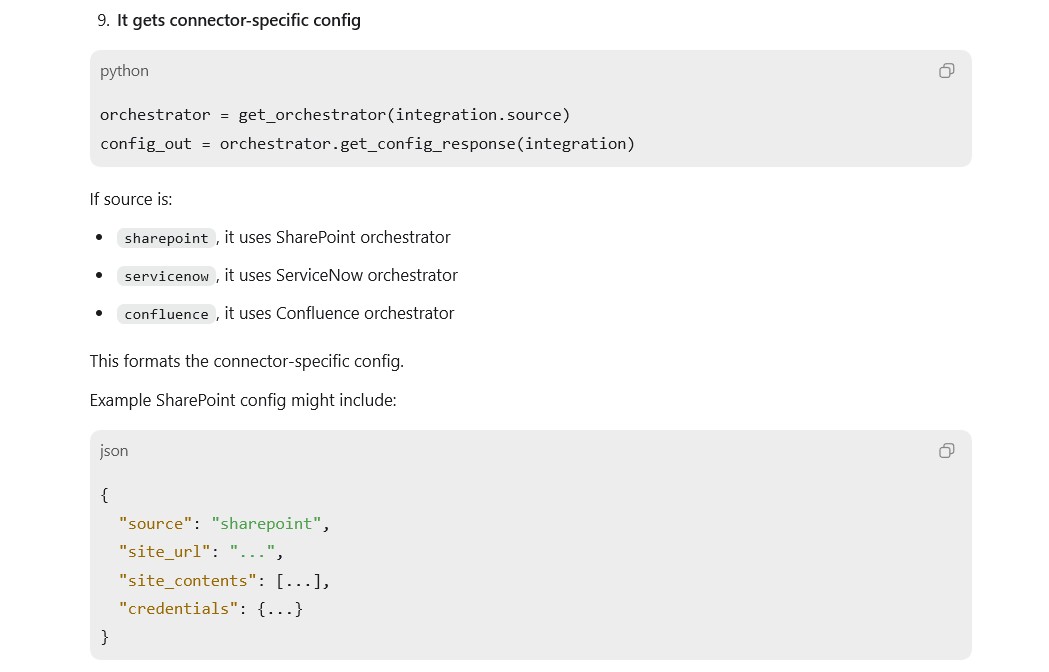Image resolution: width=1049 pixels, height=672 pixels.
Task: Click the "site_url" JSON key
Action: pos(165,552)
